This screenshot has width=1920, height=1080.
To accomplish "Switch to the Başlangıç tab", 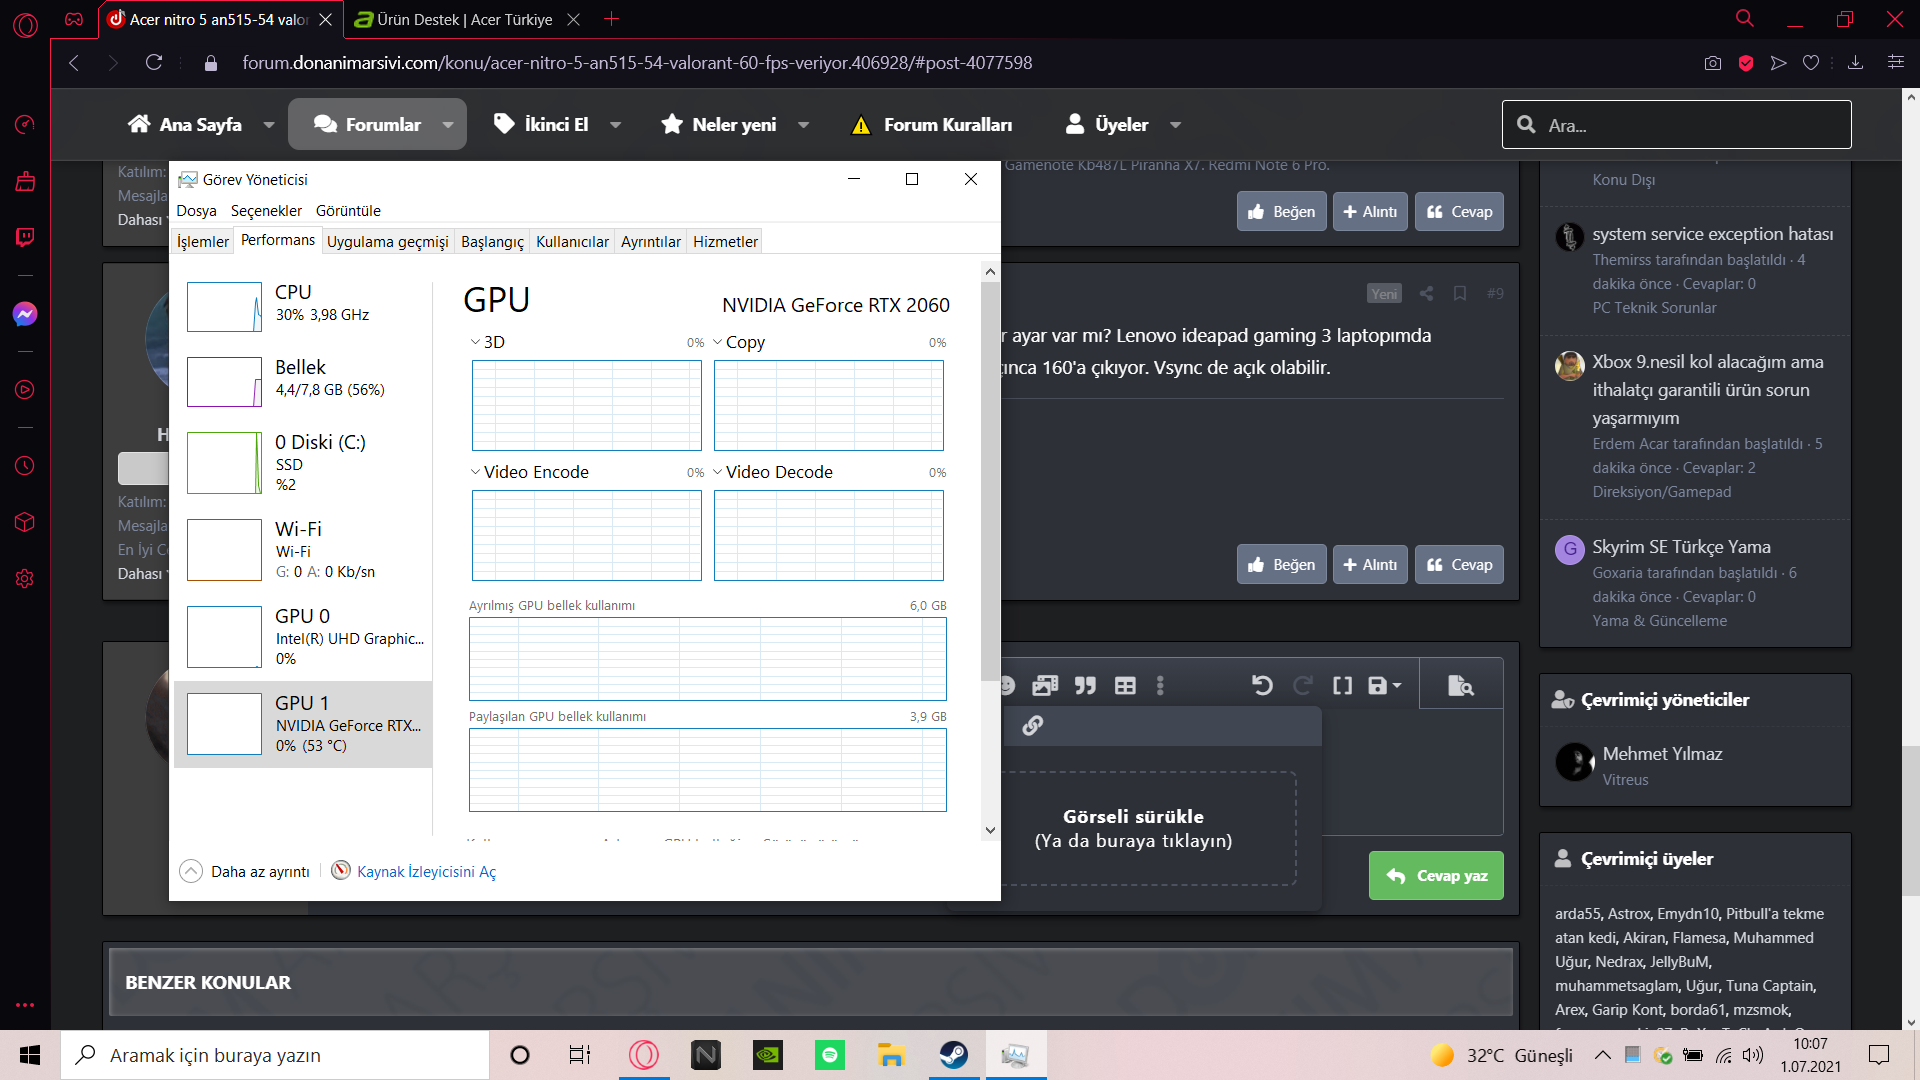I will [492, 242].
